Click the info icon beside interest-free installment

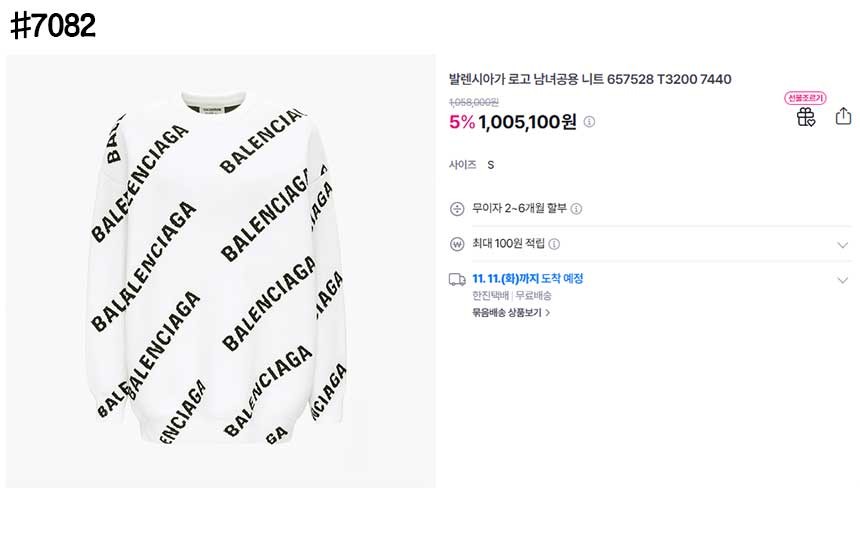(x=577, y=209)
